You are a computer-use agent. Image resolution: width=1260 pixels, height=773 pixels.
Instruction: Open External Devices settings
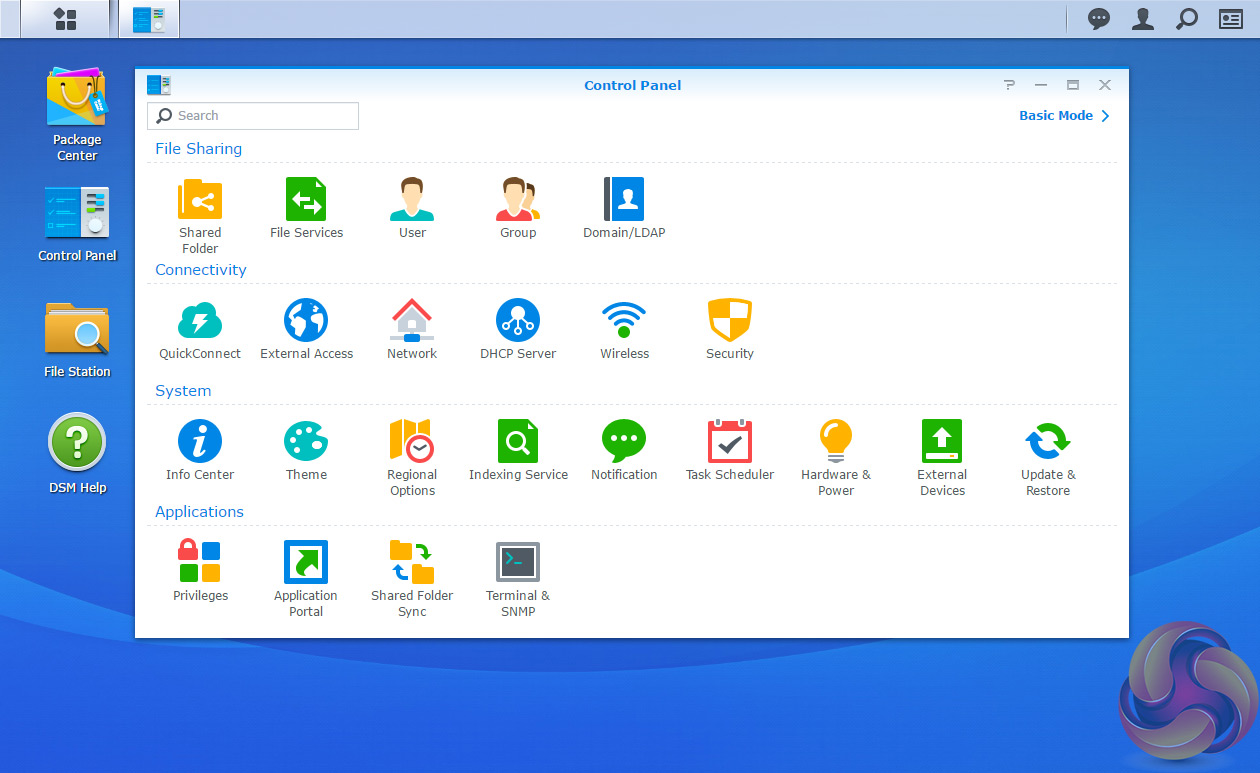pos(942,457)
